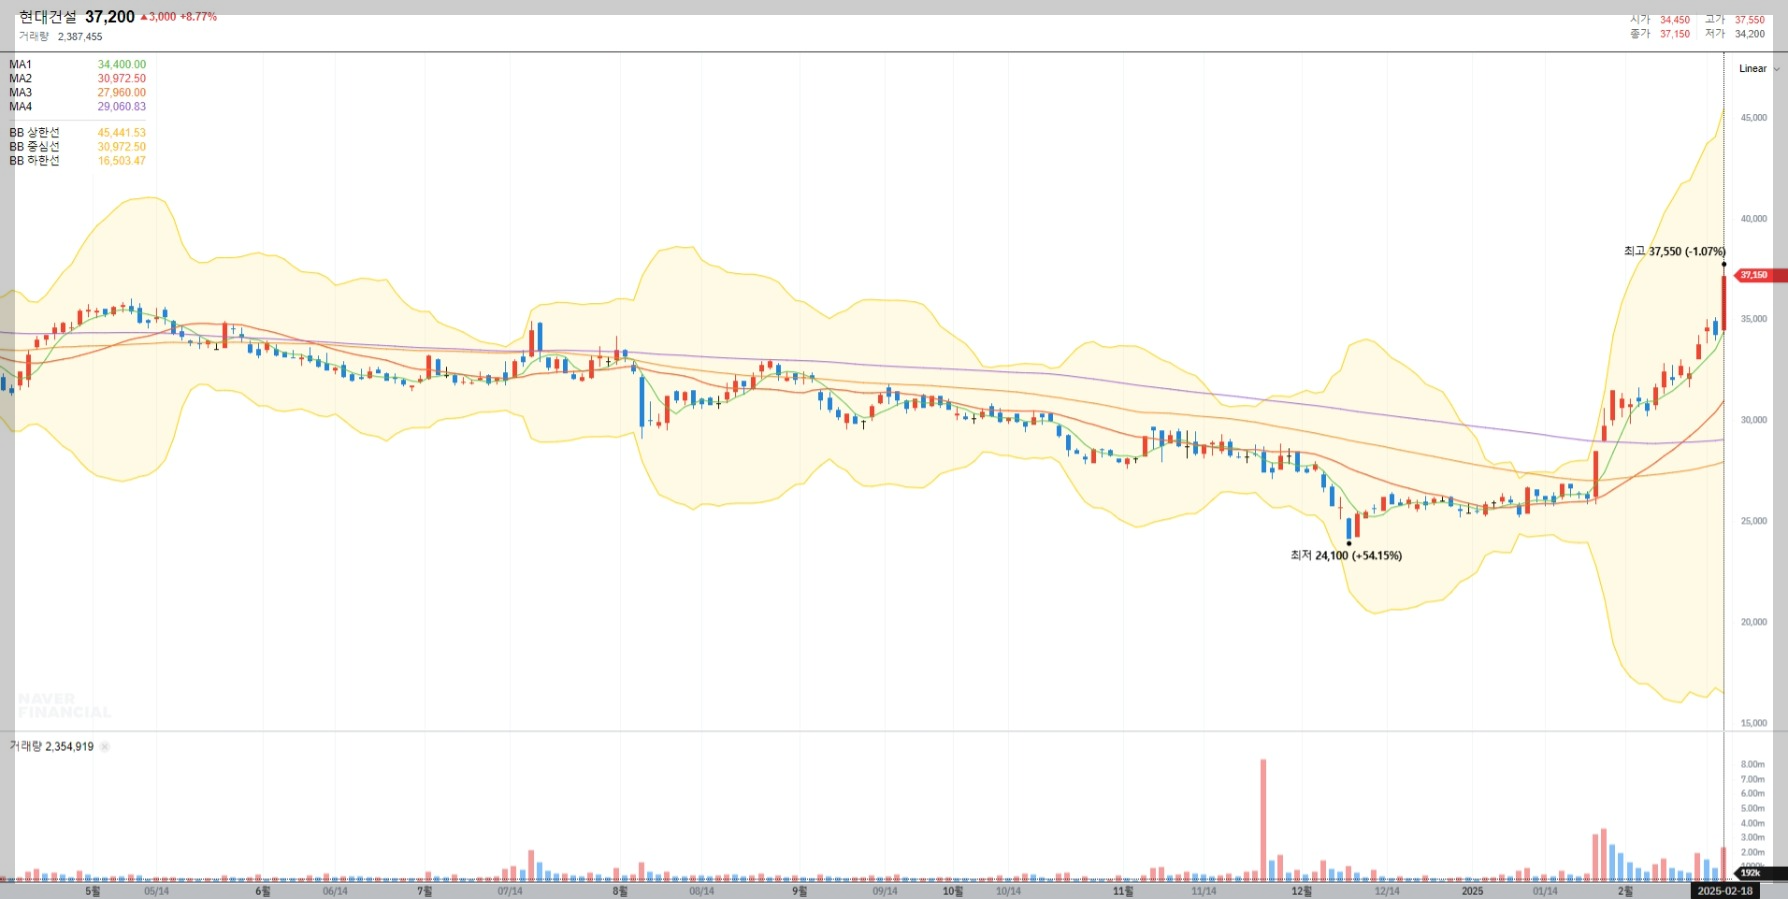Viewport: 1788px width, 899px height.
Task: Click the current price 37,200
Action: (110, 17)
